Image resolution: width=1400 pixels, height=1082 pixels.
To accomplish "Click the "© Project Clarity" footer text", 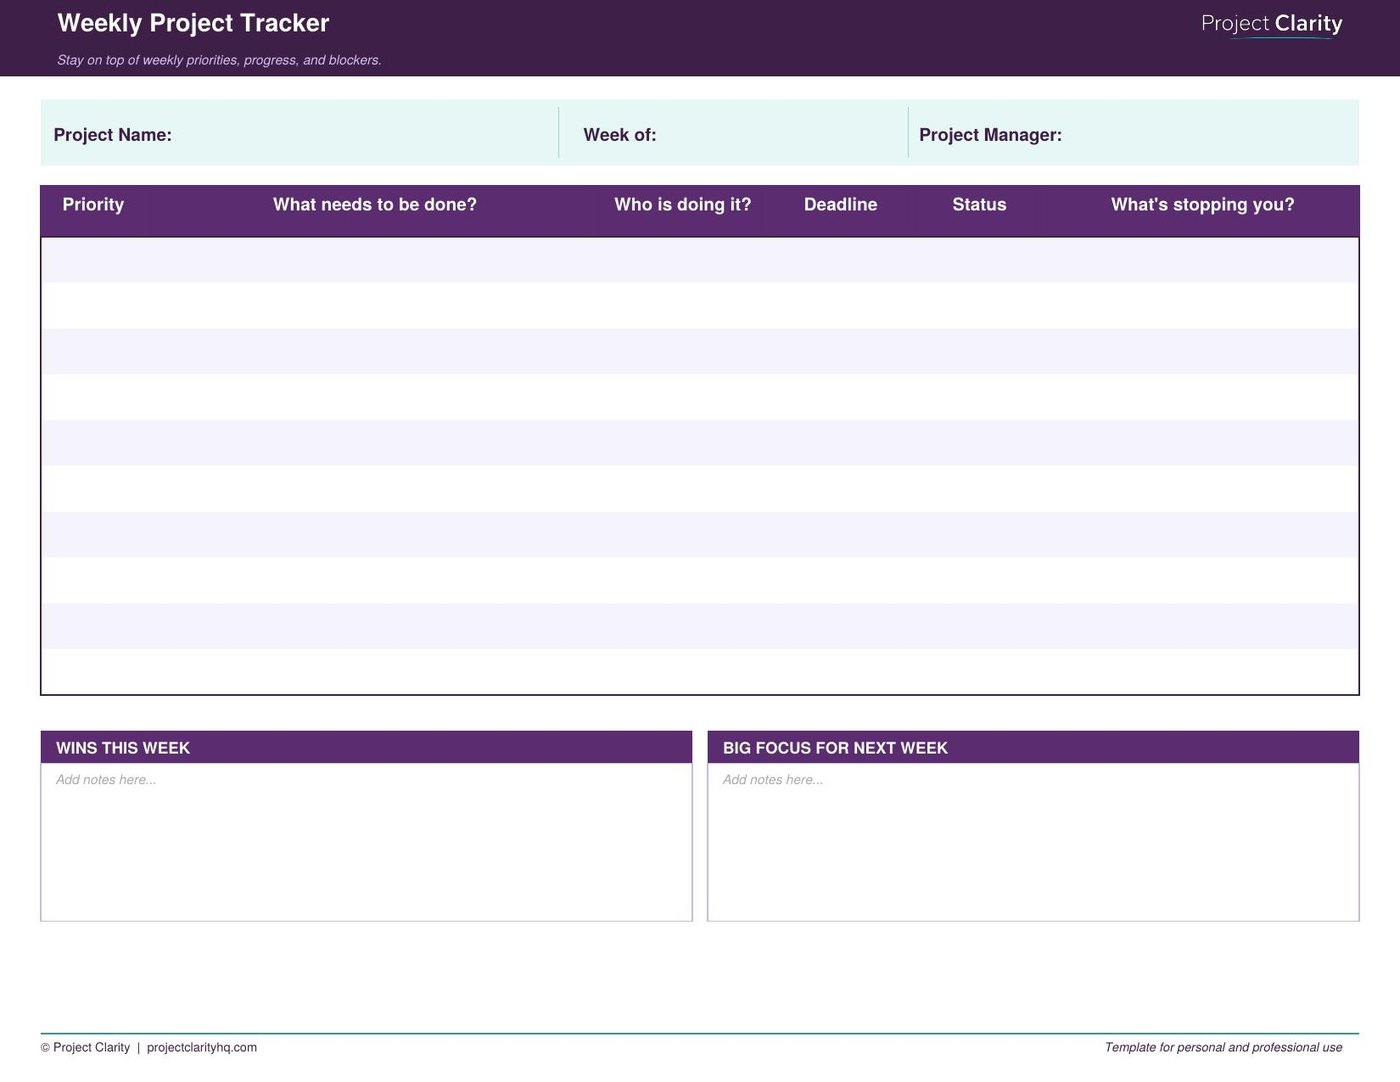I will pyautogui.click(x=85, y=1048).
